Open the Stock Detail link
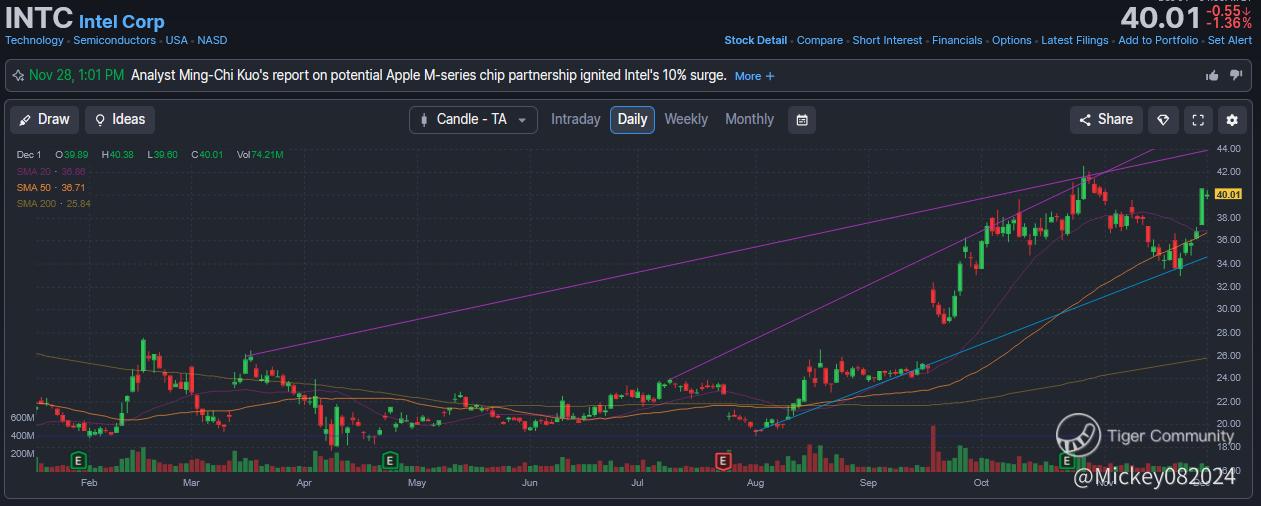The height and width of the screenshot is (506, 1261). point(755,40)
